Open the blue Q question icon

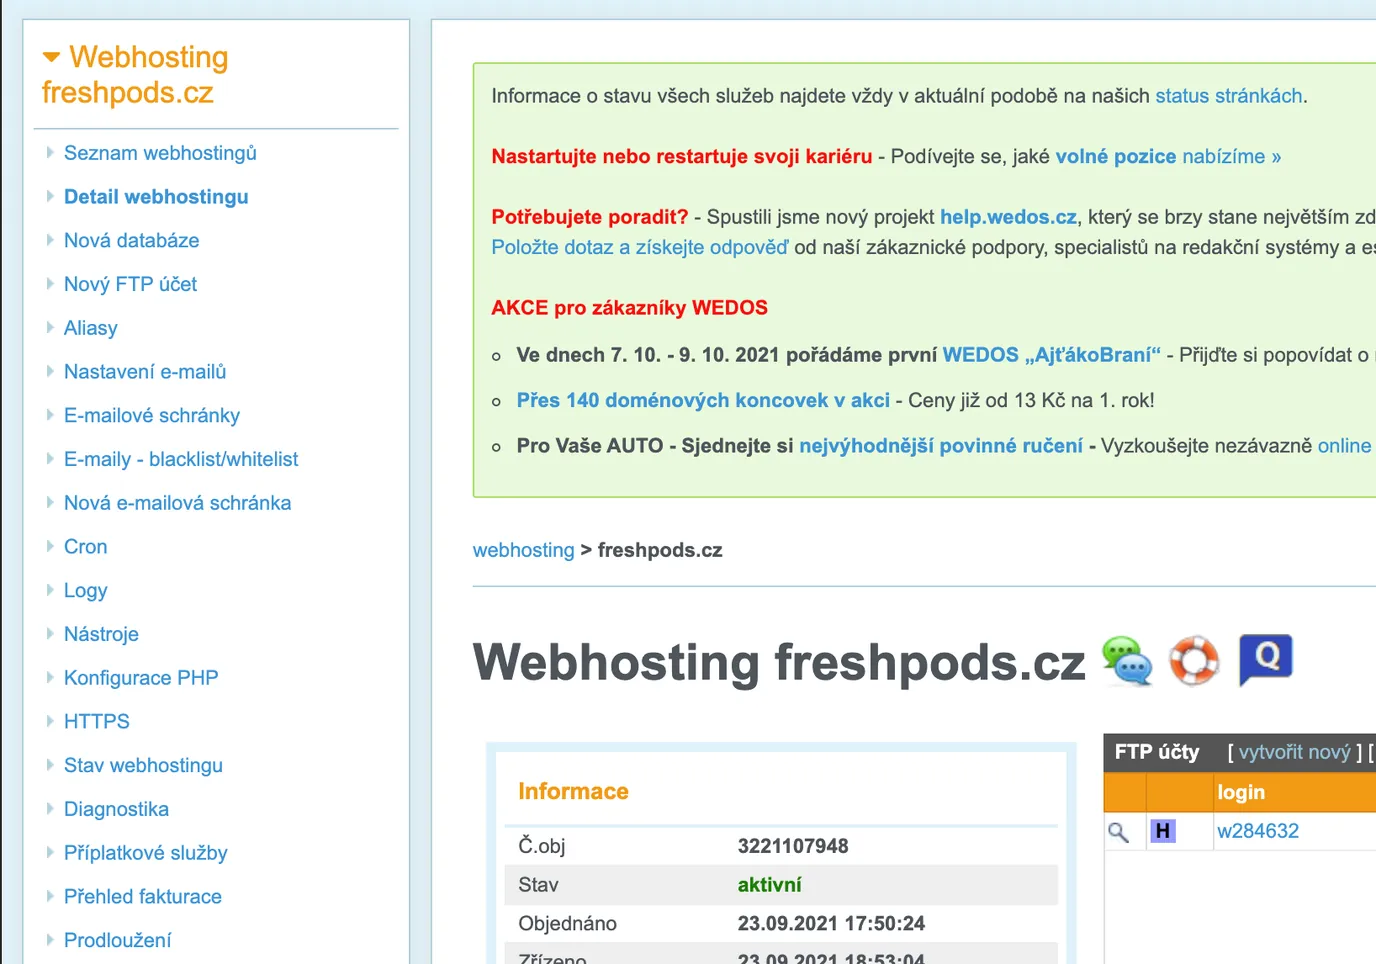coord(1265,660)
